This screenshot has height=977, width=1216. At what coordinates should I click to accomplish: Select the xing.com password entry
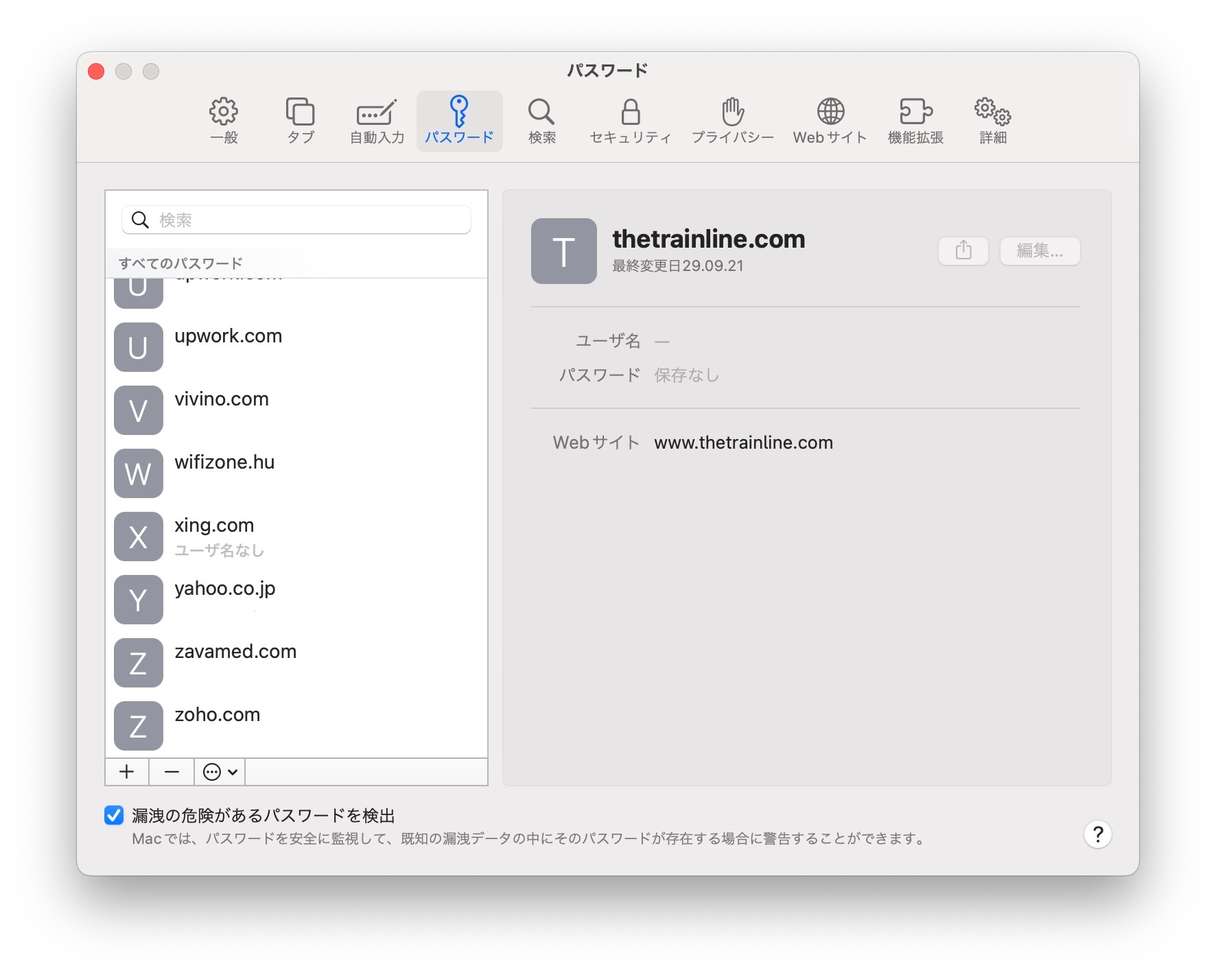(296, 536)
